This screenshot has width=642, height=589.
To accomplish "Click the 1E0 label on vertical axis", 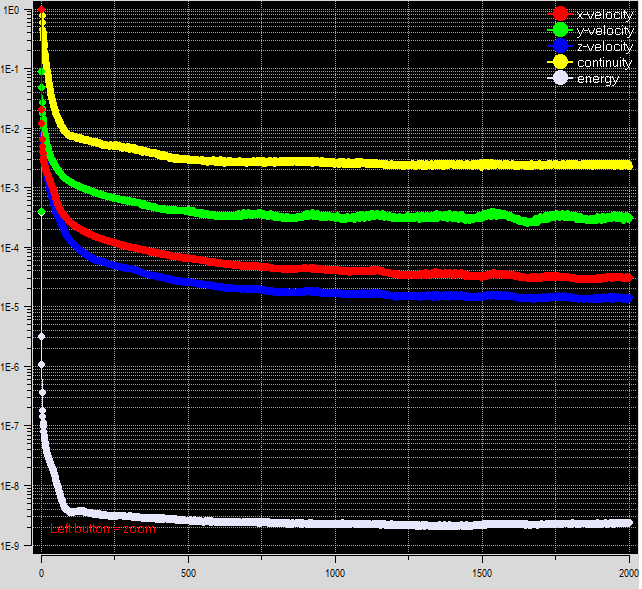I will coord(11,10).
